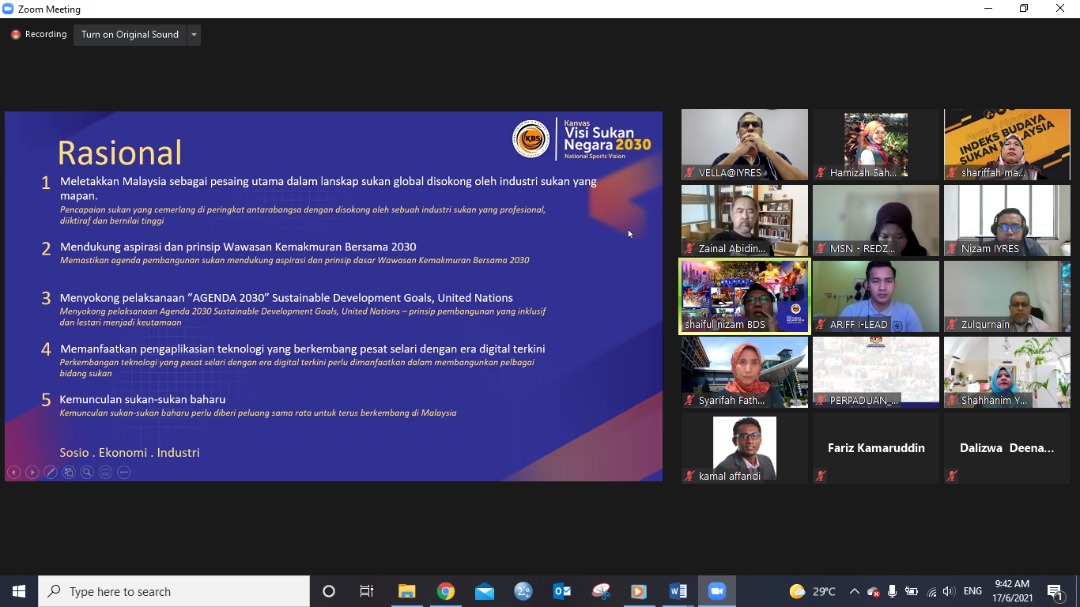Open Microsoft Word from the taskbar
Viewport: 1080px width, 607px height.
[x=678, y=591]
